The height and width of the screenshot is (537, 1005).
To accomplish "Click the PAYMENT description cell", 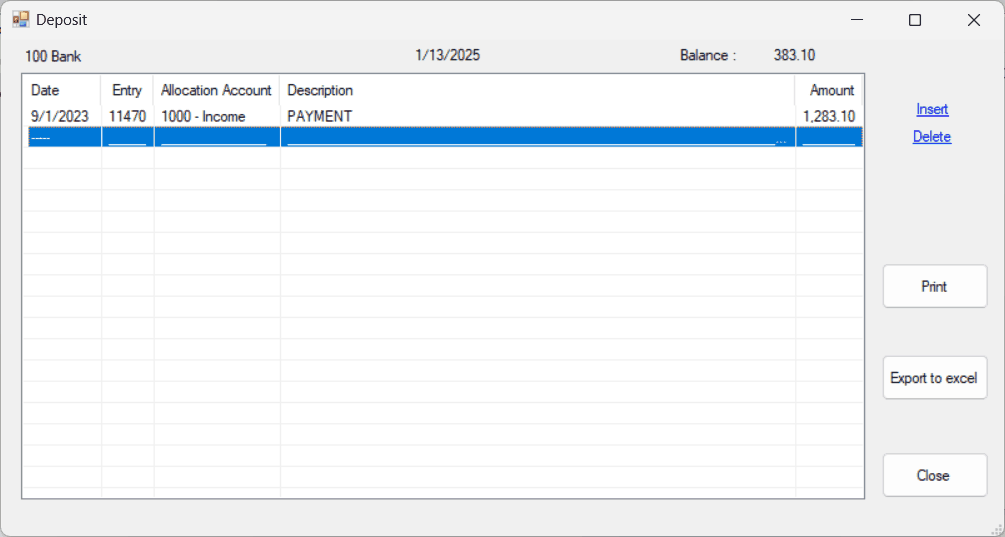I will (537, 117).
